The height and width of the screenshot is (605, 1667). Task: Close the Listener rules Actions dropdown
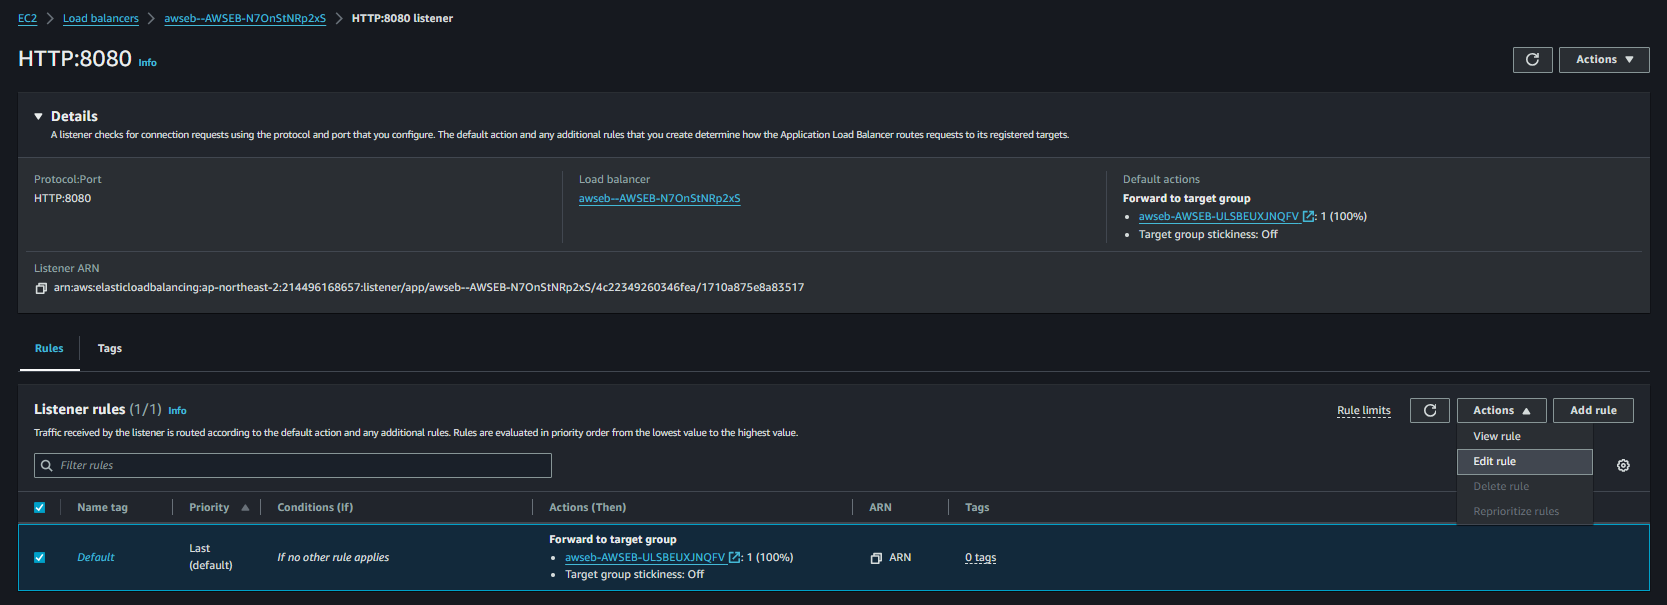click(x=1501, y=410)
